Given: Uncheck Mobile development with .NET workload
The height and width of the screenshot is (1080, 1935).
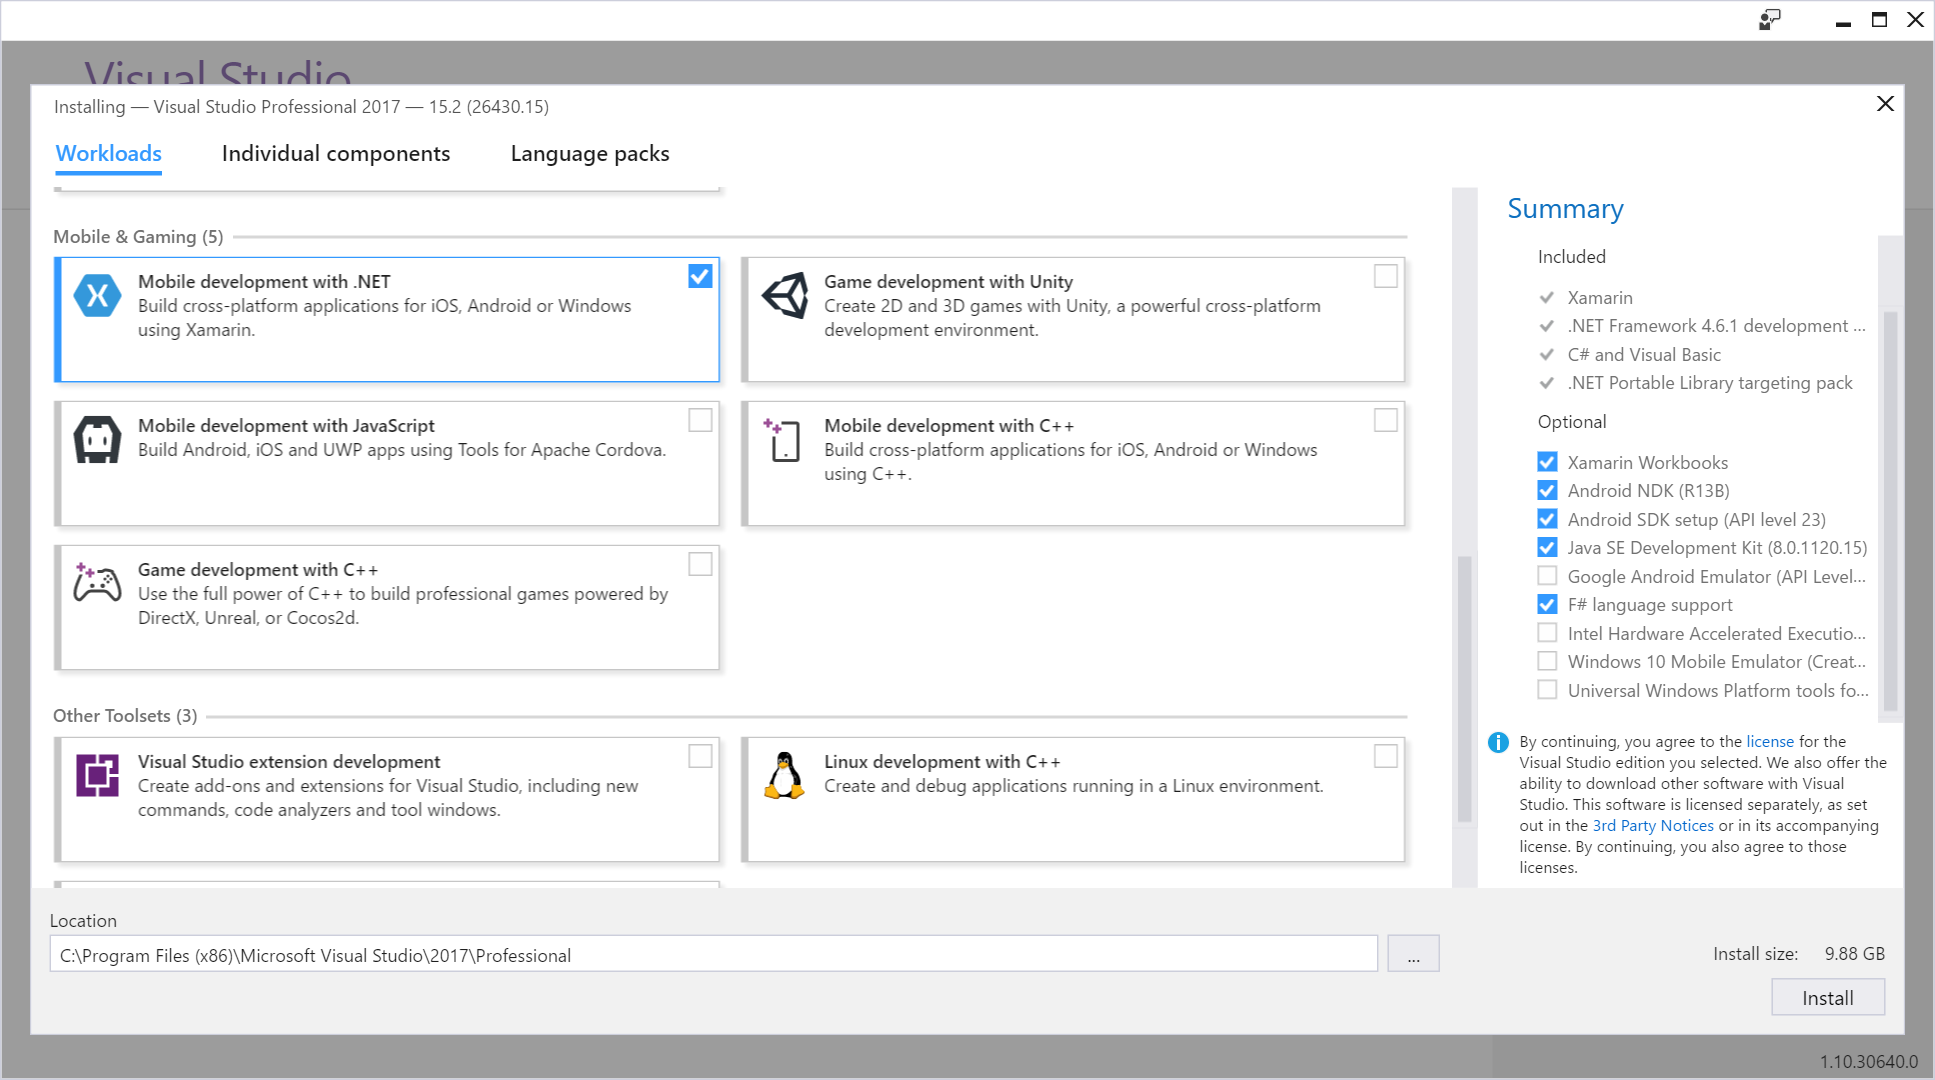Looking at the screenshot, I should (700, 276).
